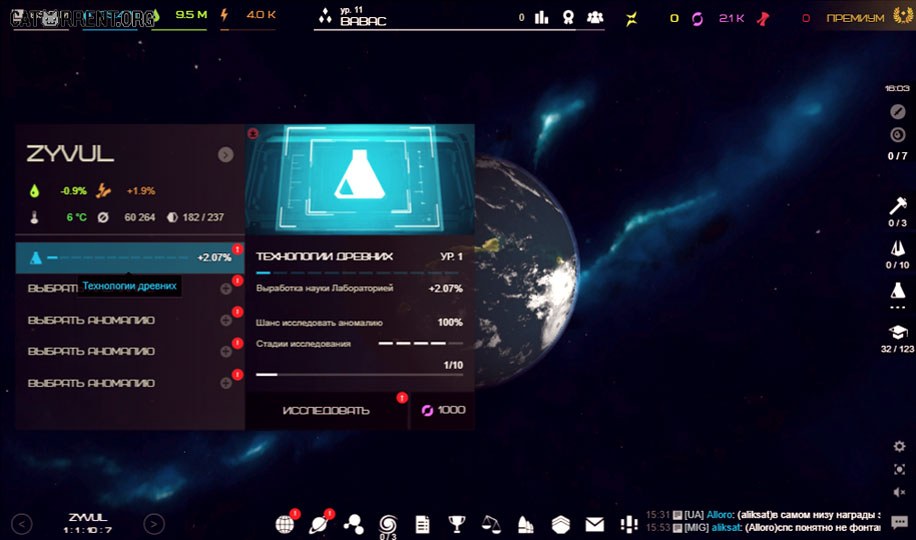Open the document list icon

422,524
